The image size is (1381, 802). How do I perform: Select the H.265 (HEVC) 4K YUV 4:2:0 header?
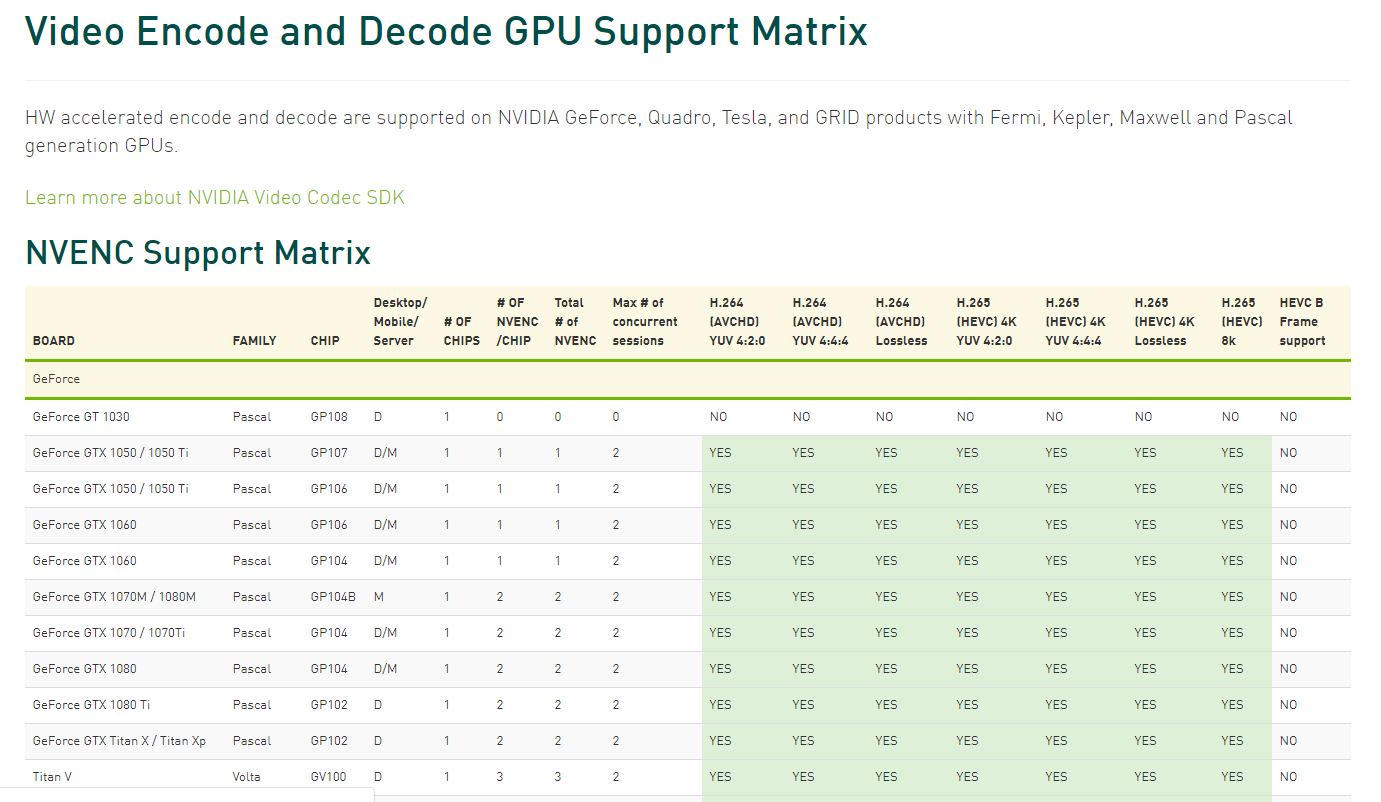985,322
